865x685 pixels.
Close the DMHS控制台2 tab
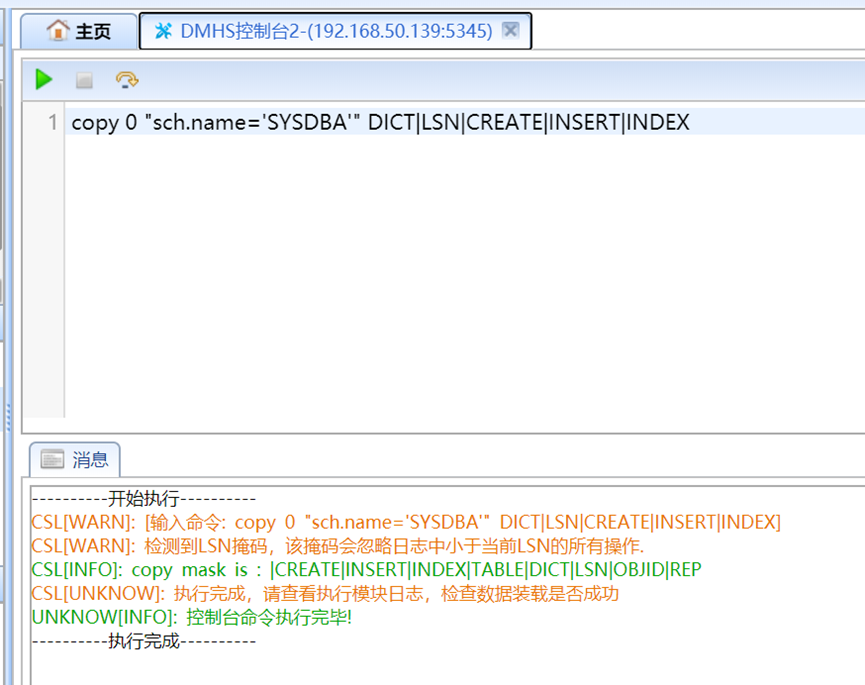click(510, 31)
